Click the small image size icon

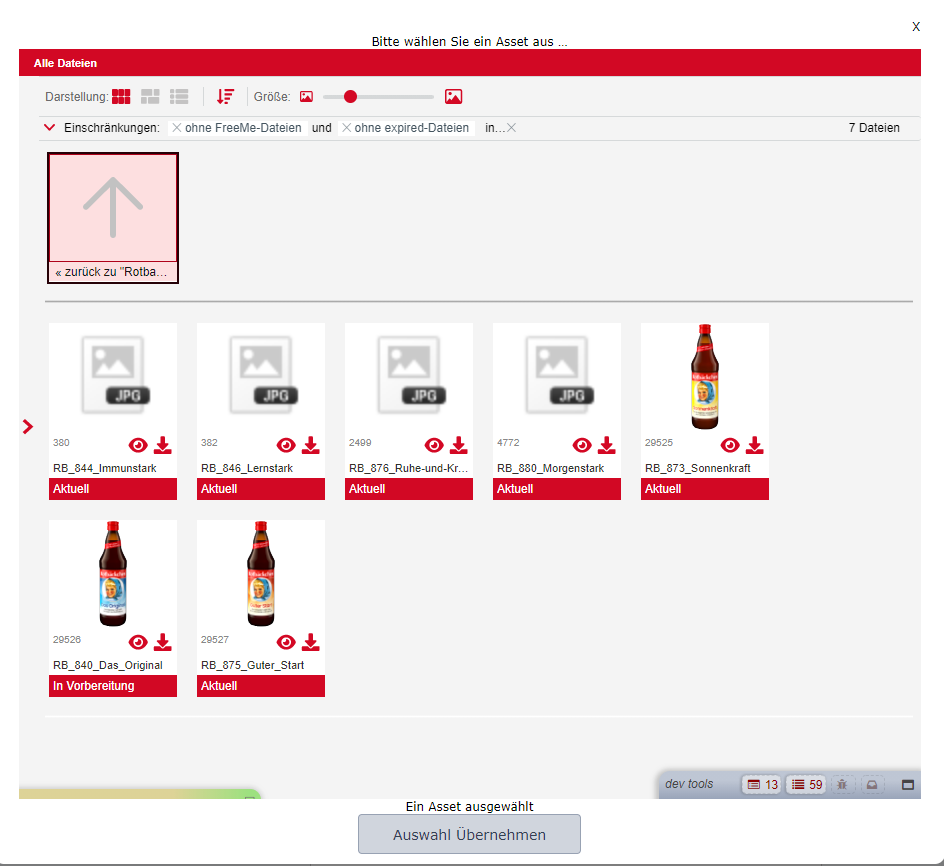point(306,96)
